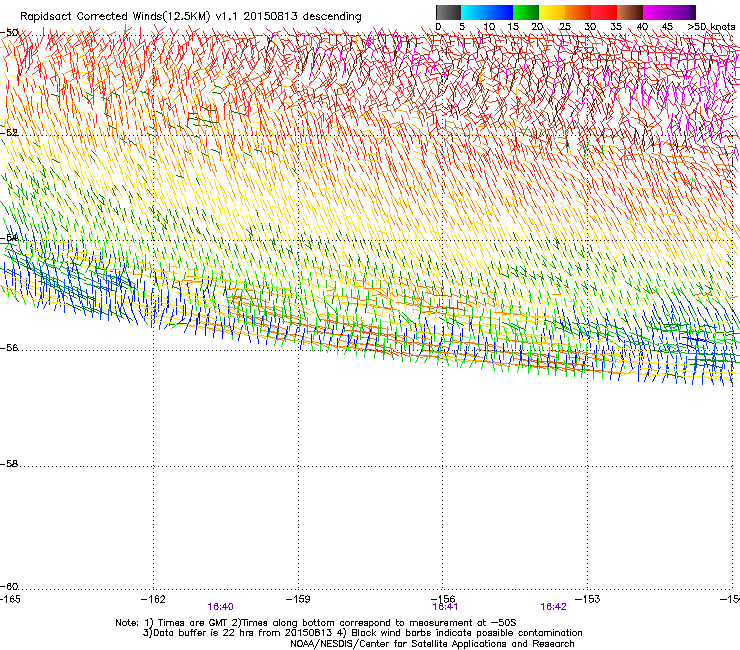
Task: Select the cyan 5-10 knots legend swatch
Action: tap(474, 12)
